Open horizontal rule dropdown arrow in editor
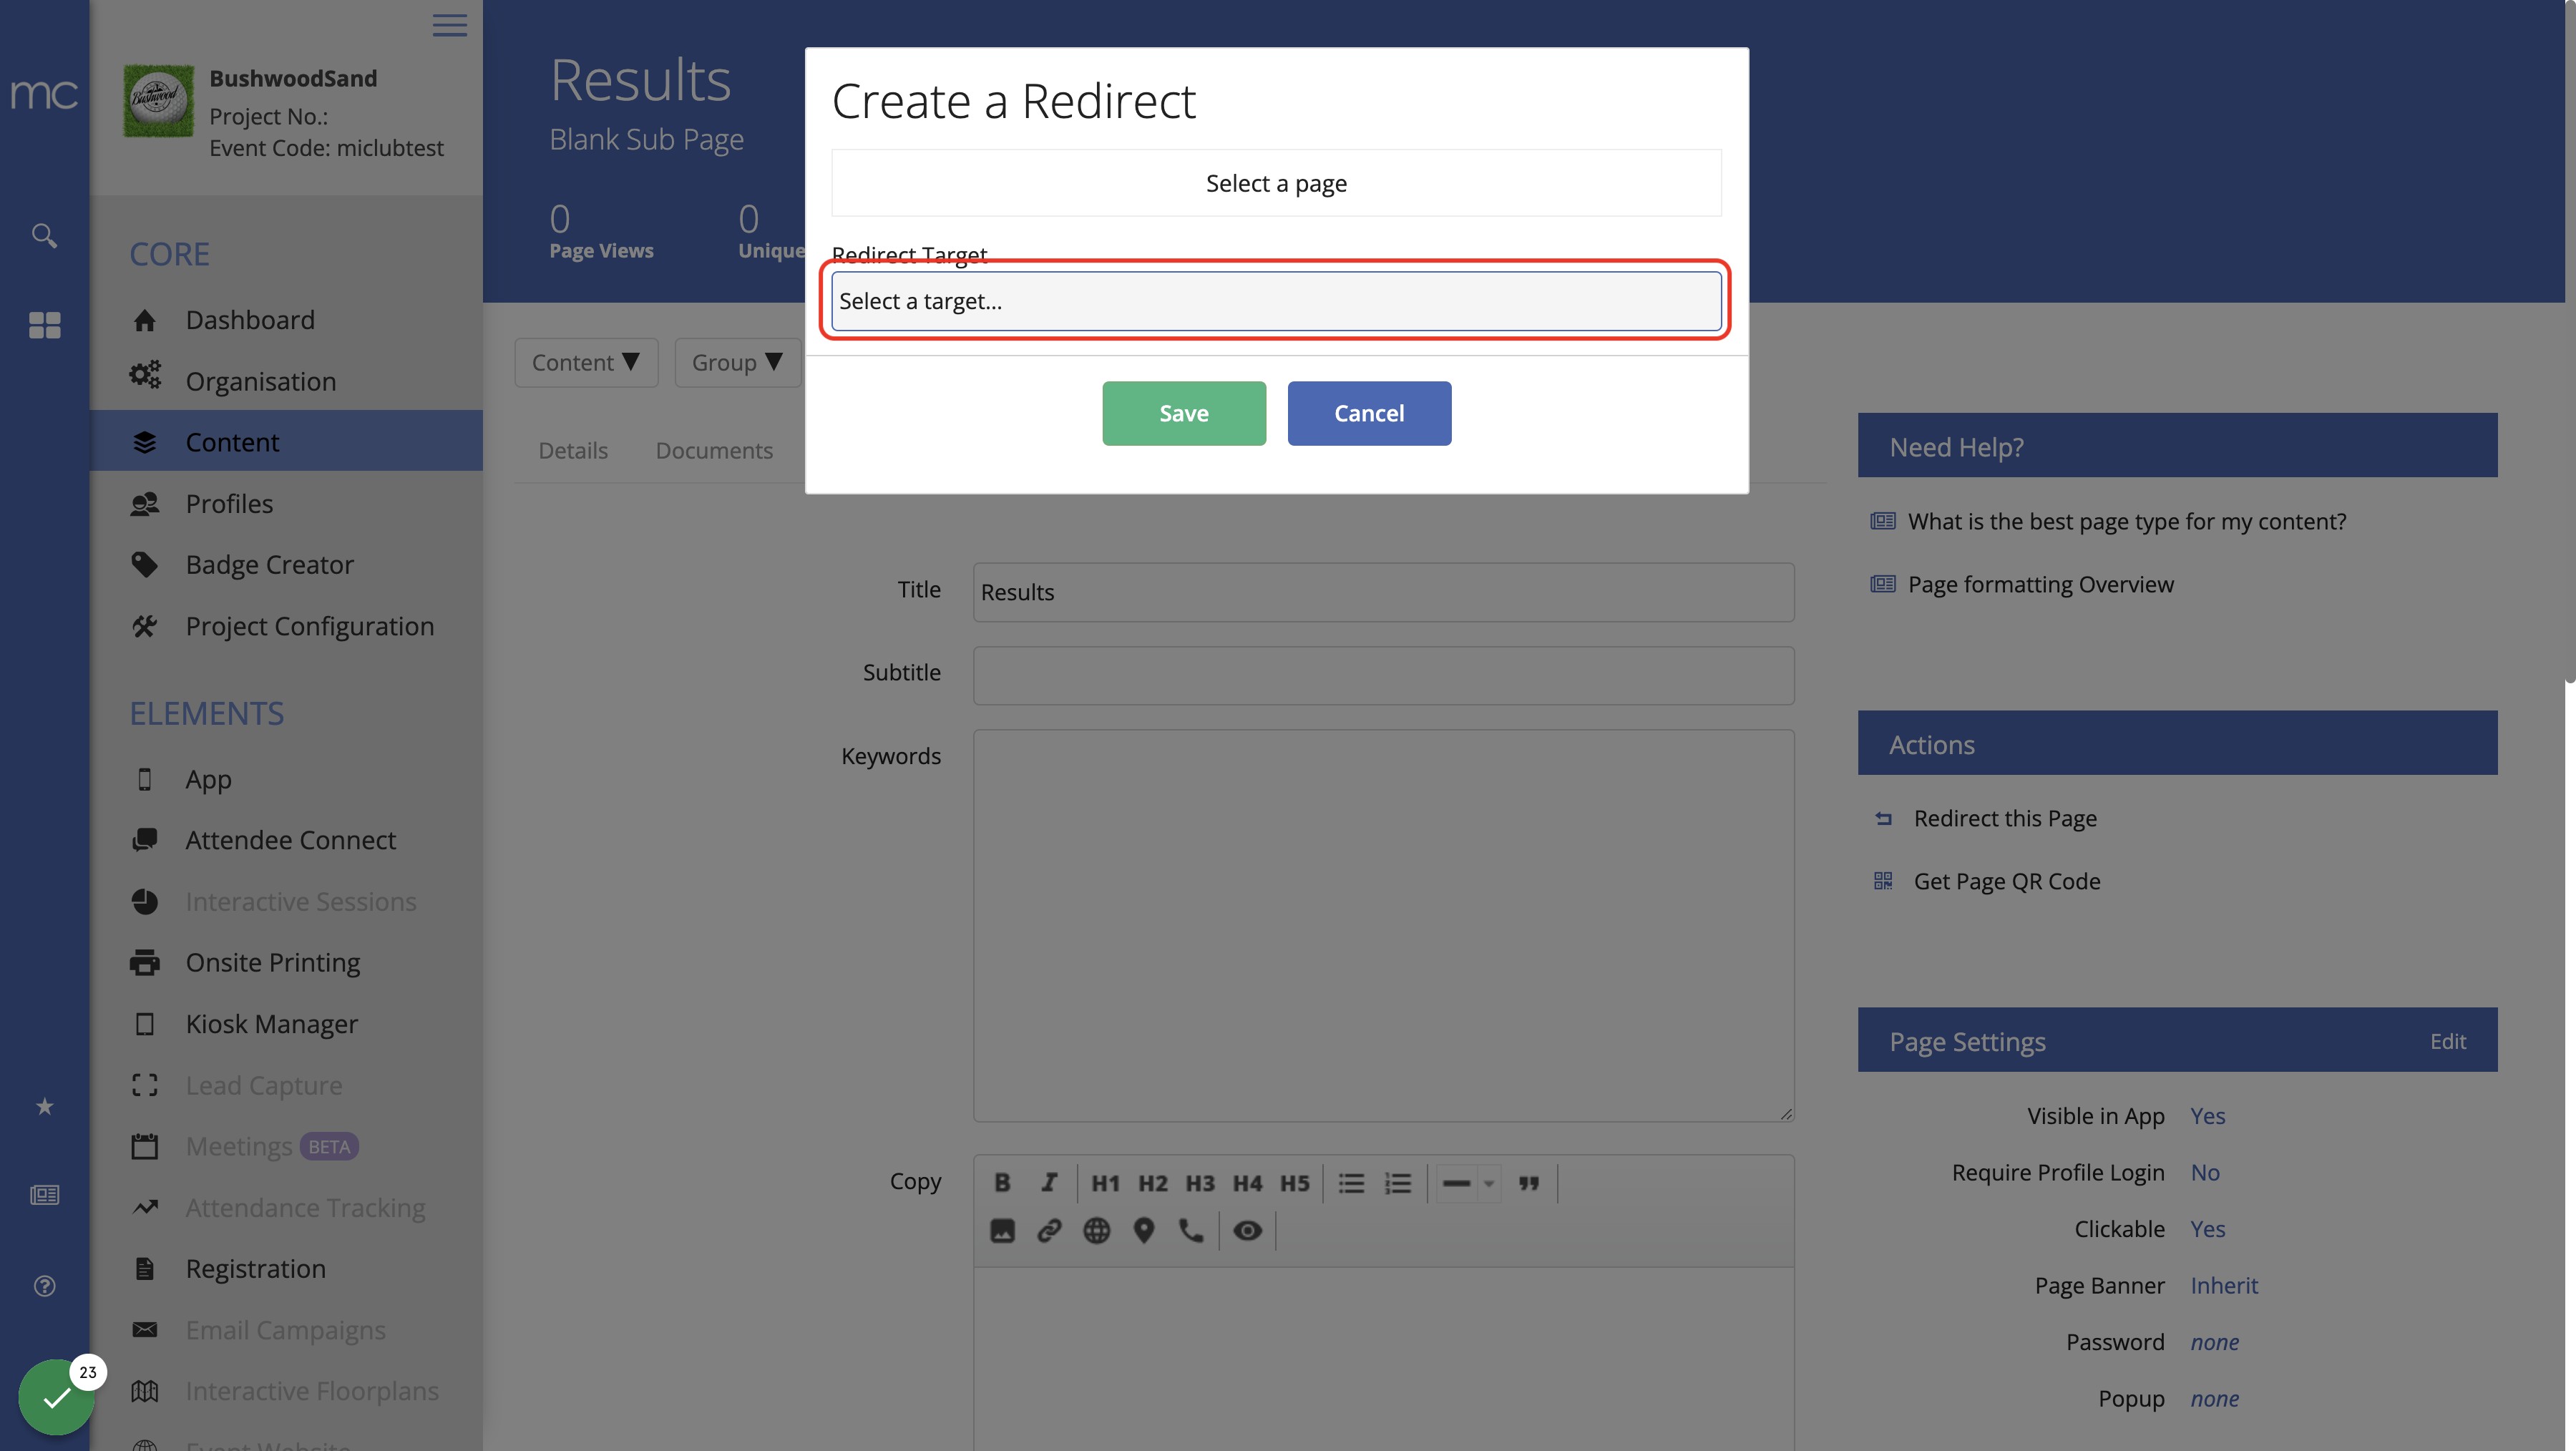The width and height of the screenshot is (2576, 1451). click(1489, 1183)
